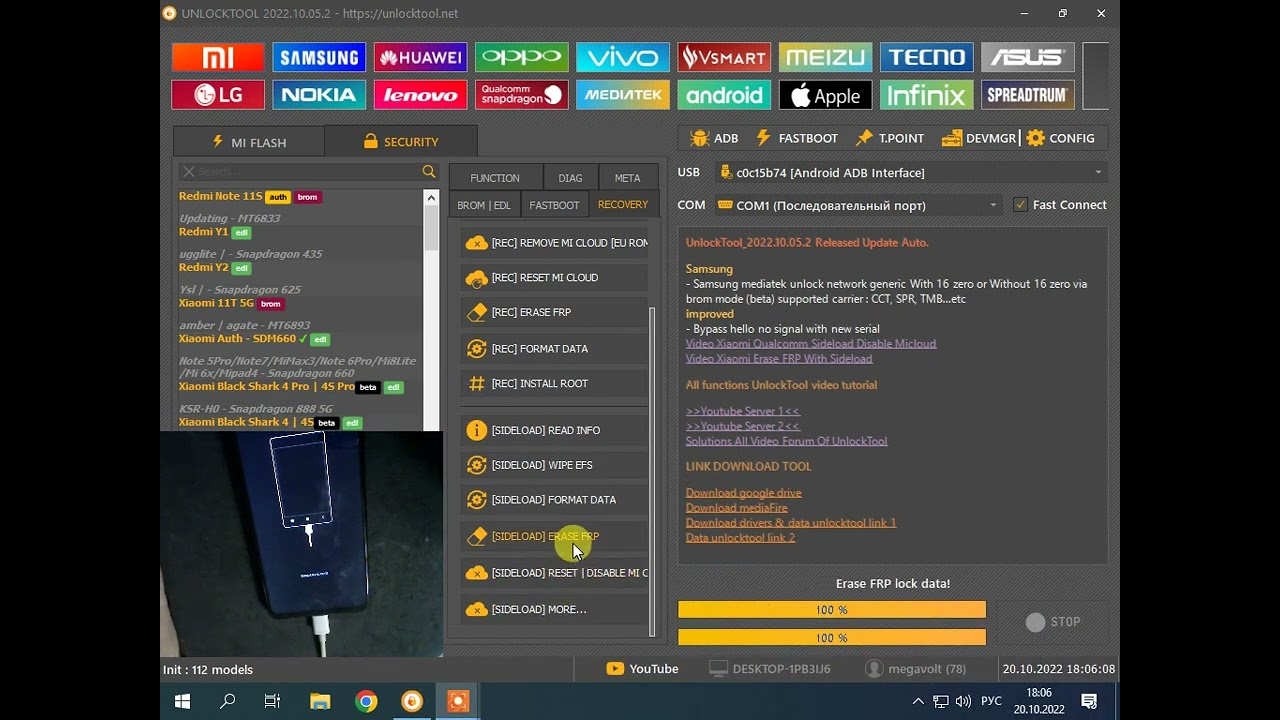Open the BROM | EDL tab
The height and width of the screenshot is (720, 1280).
484,205
